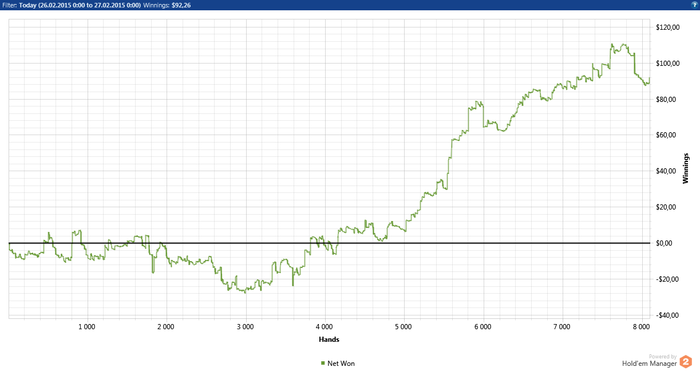Click the $120,00 y-axis label
700x371 pixels.
pyautogui.click(x=668, y=27)
